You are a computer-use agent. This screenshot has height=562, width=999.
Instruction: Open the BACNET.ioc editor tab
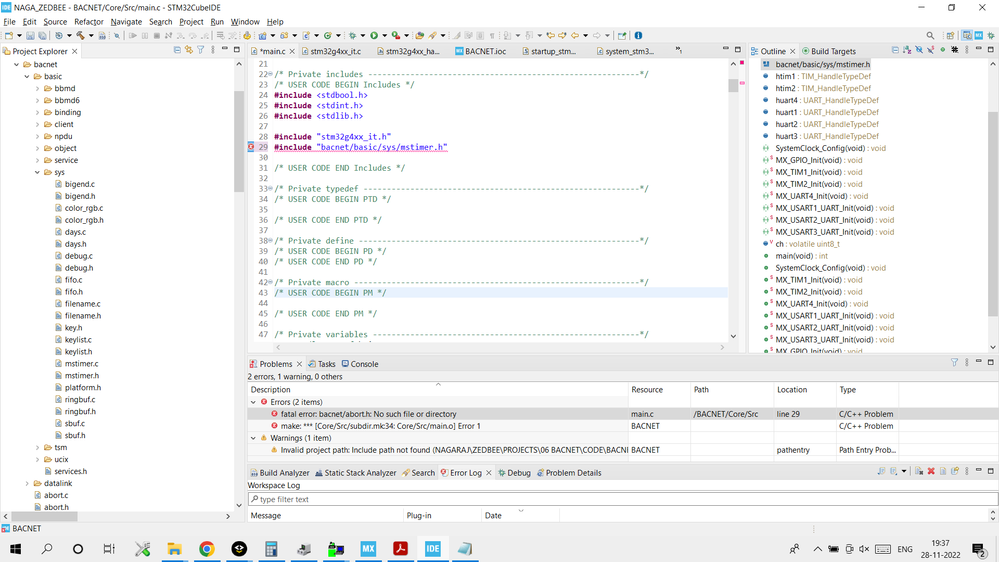point(485,51)
